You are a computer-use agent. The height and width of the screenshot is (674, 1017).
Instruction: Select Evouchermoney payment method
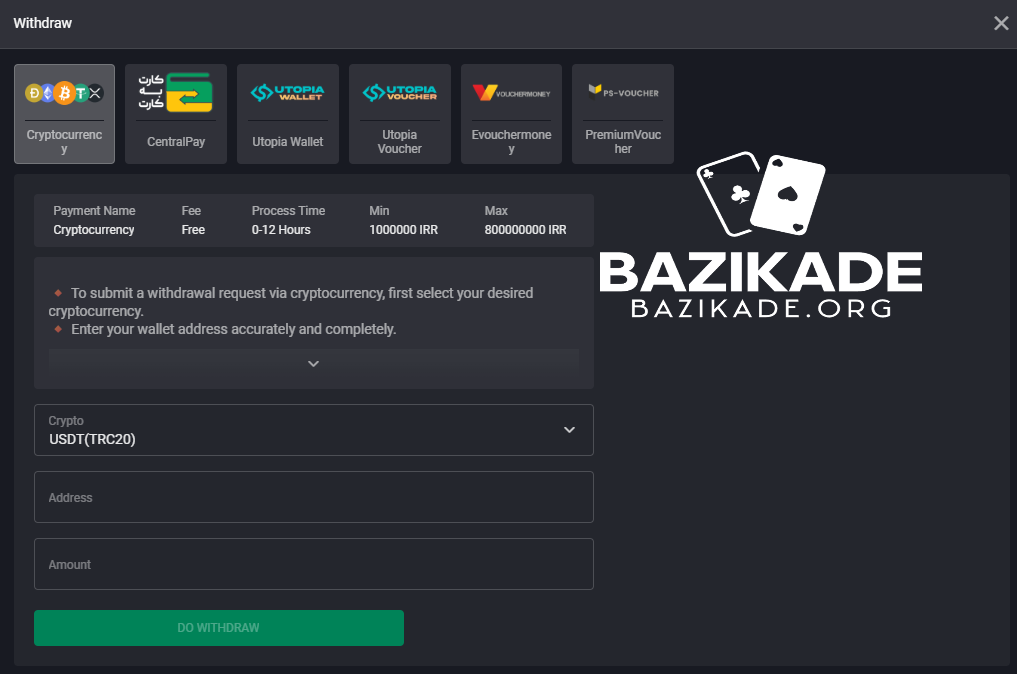point(511,114)
